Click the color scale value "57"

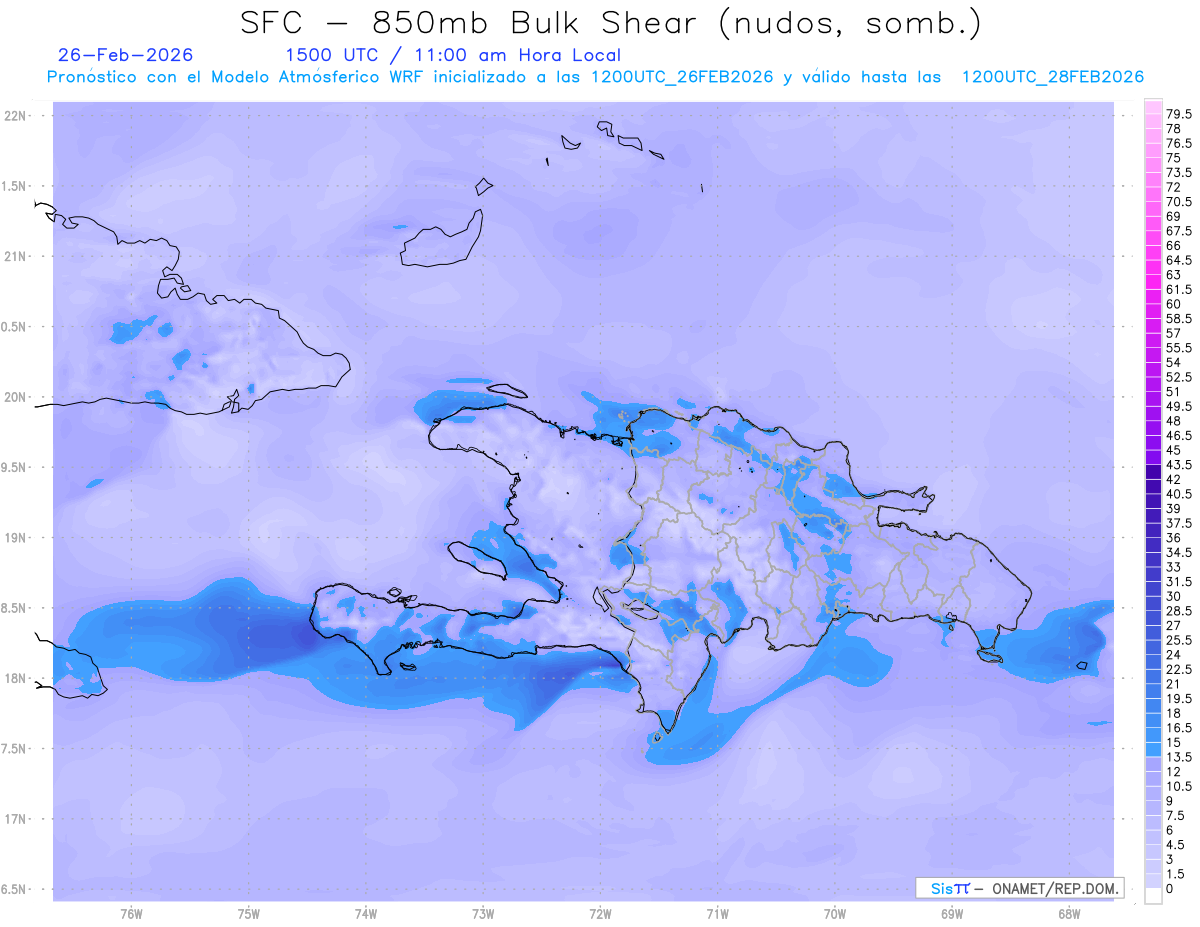point(1174,333)
